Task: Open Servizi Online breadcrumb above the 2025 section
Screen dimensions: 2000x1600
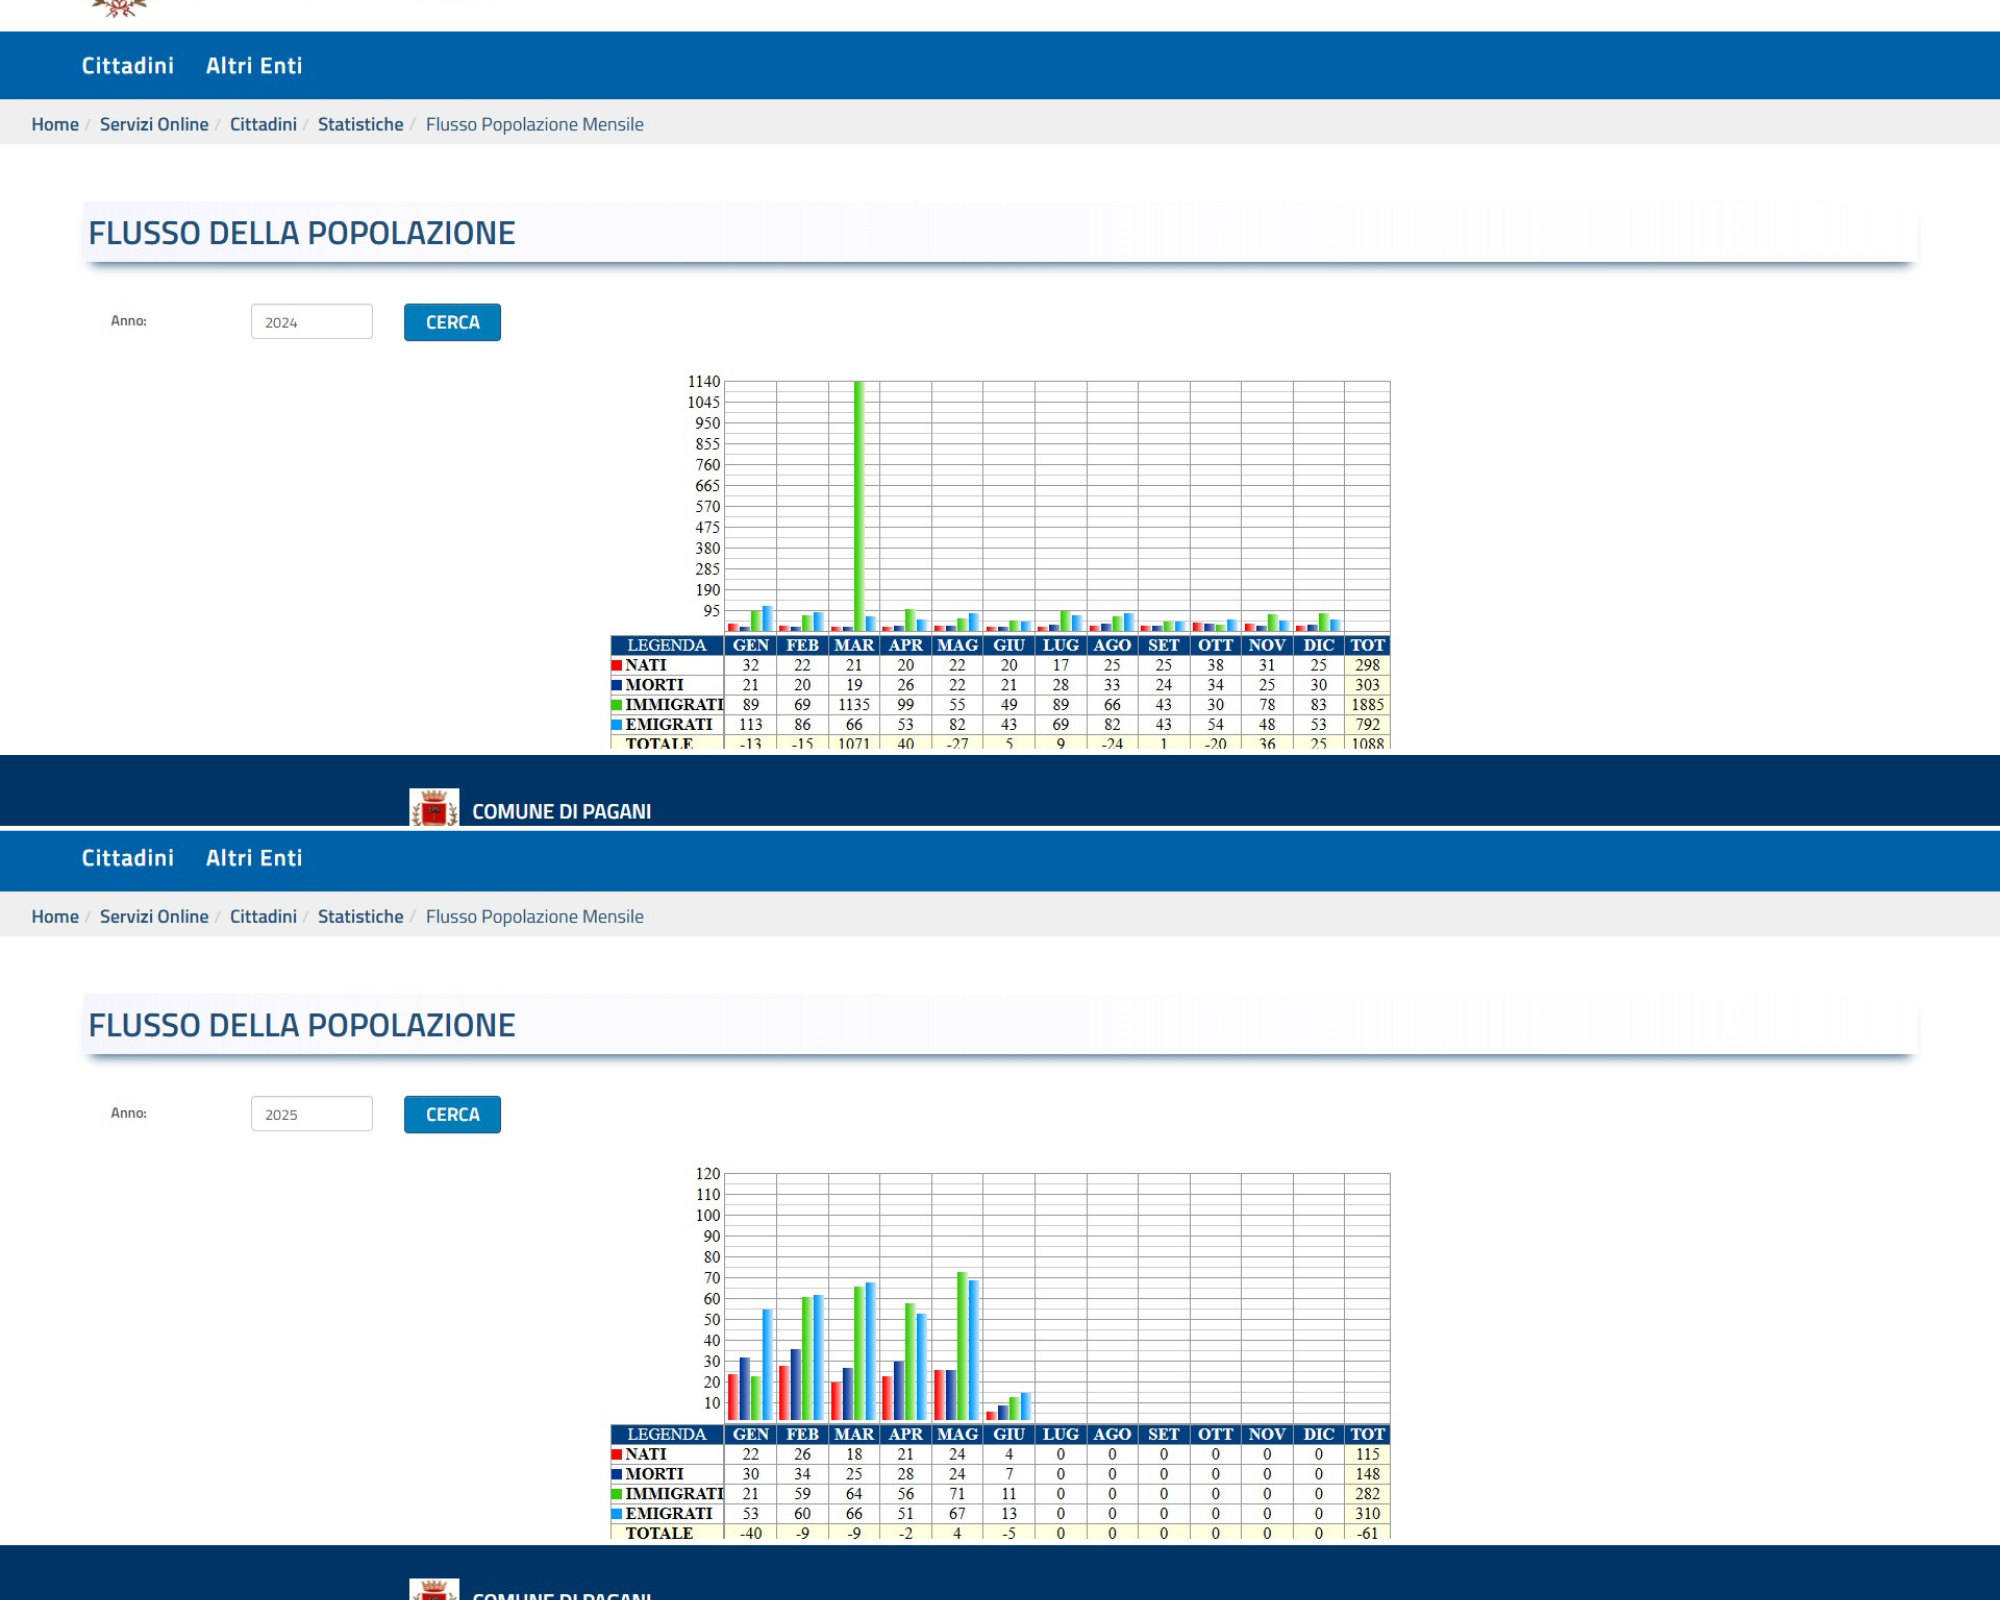Action: (x=154, y=916)
